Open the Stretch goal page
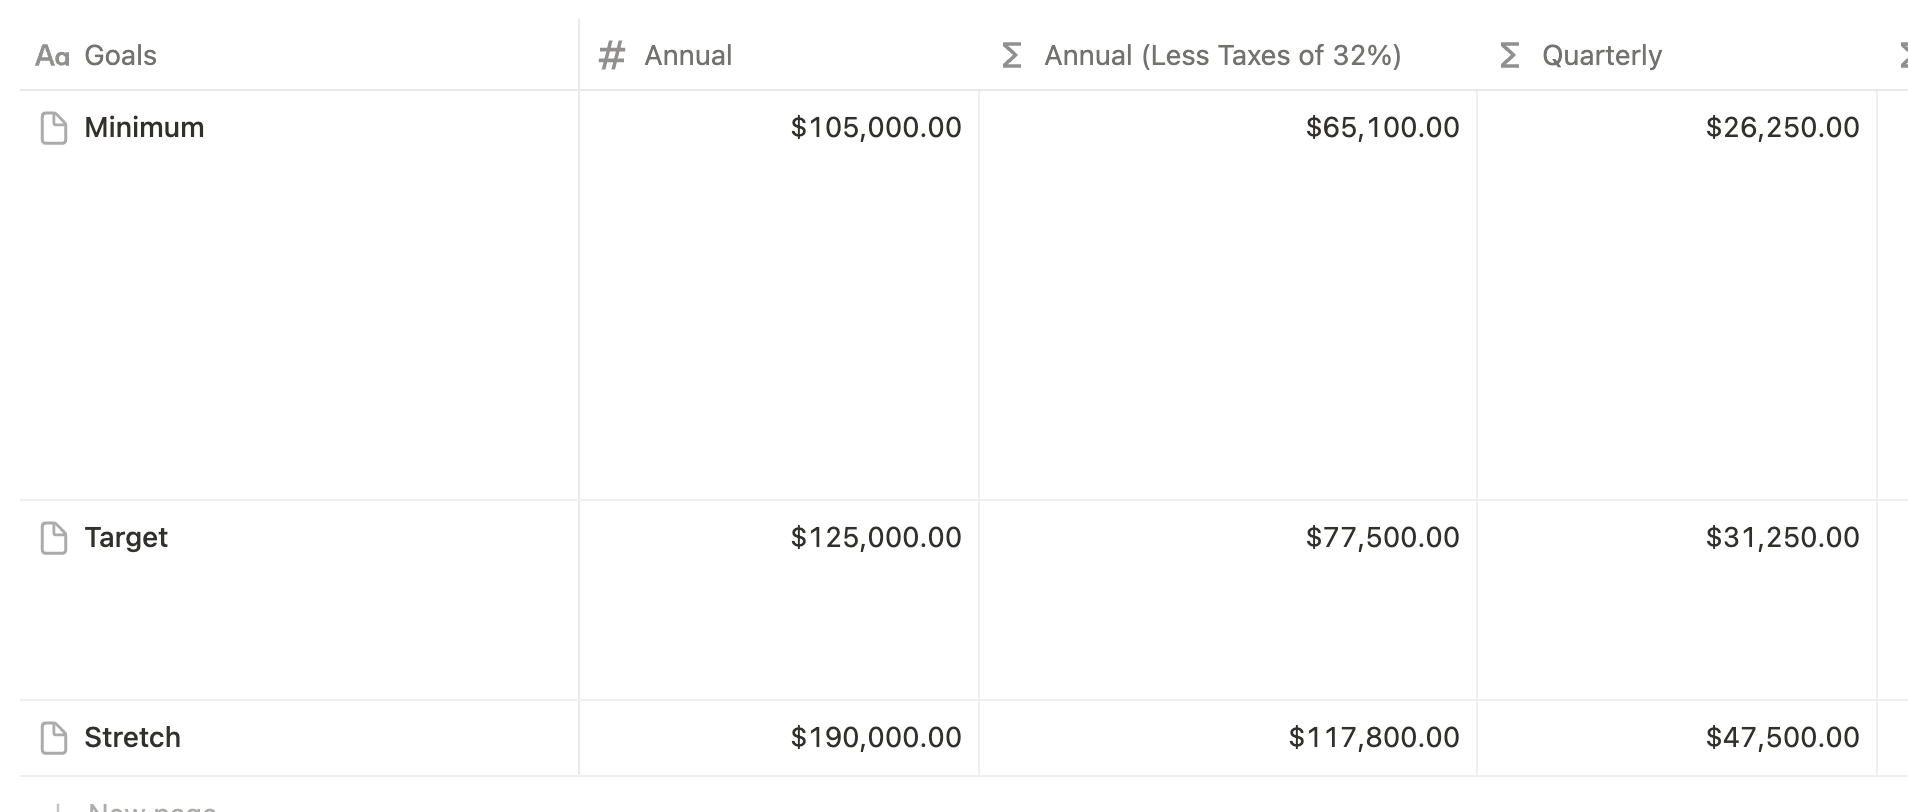Screen dimensions: 1908x812 point(132,738)
